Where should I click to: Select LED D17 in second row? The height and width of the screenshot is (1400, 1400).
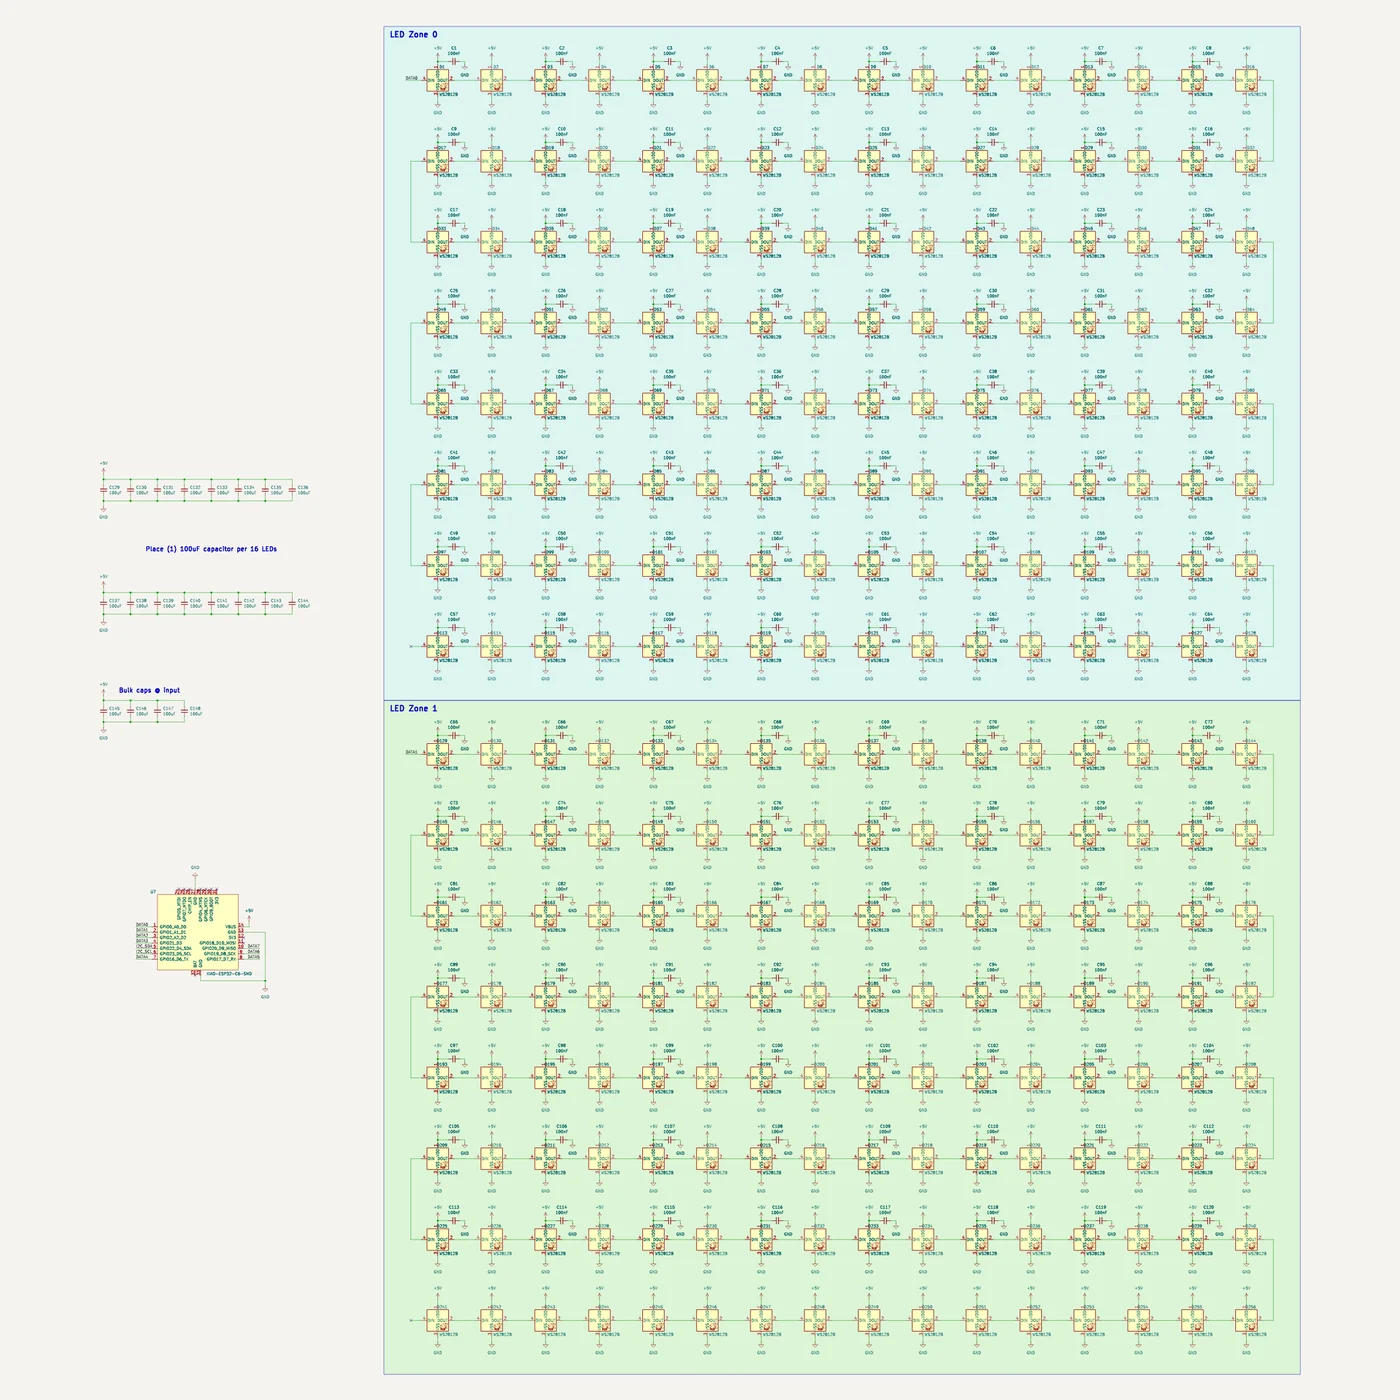click(x=437, y=161)
